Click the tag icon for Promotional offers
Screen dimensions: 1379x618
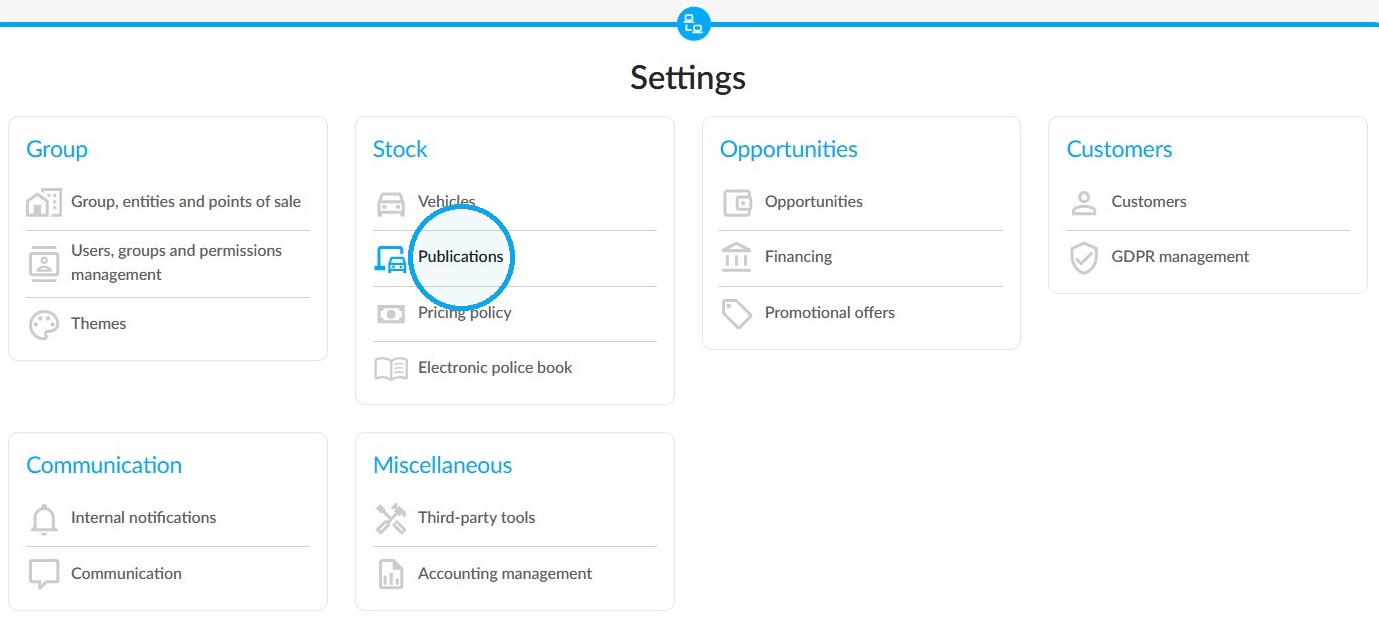point(737,313)
